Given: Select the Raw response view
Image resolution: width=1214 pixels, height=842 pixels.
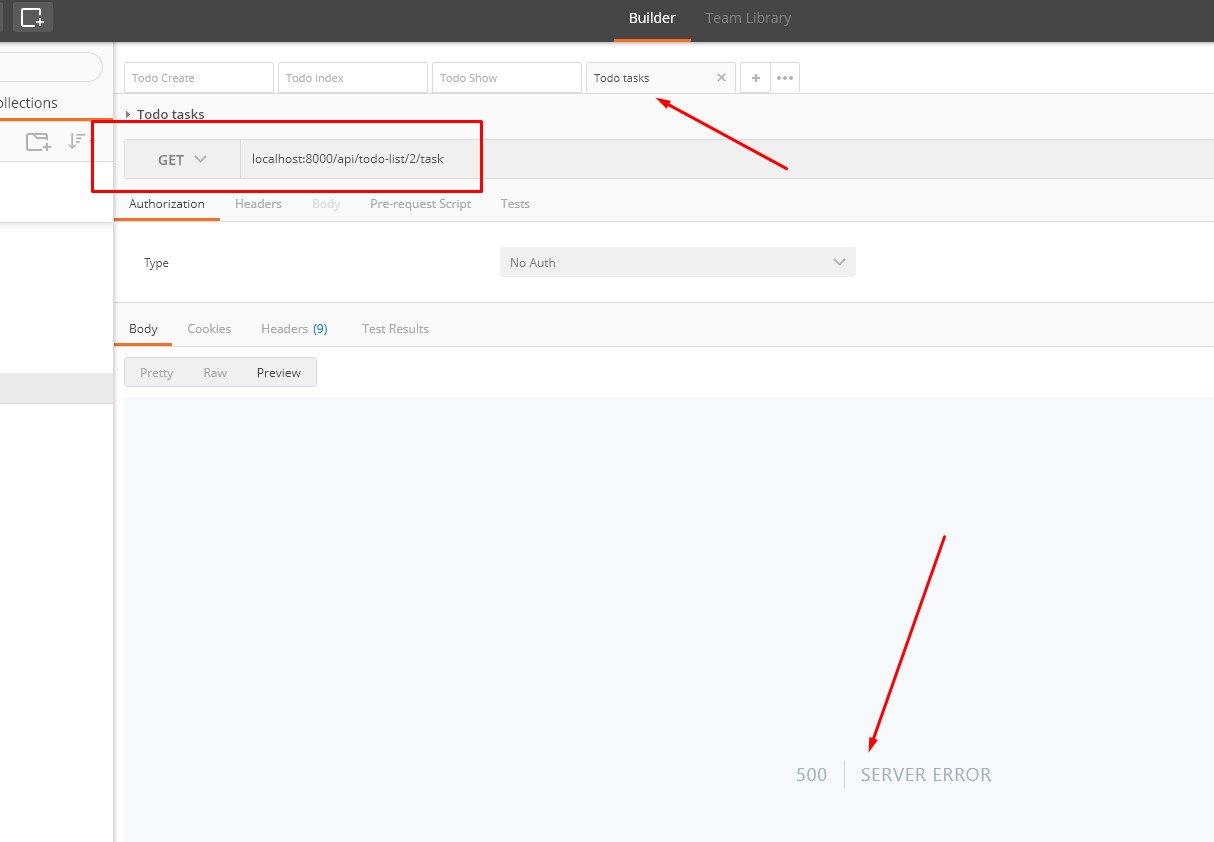Looking at the screenshot, I should pos(215,373).
